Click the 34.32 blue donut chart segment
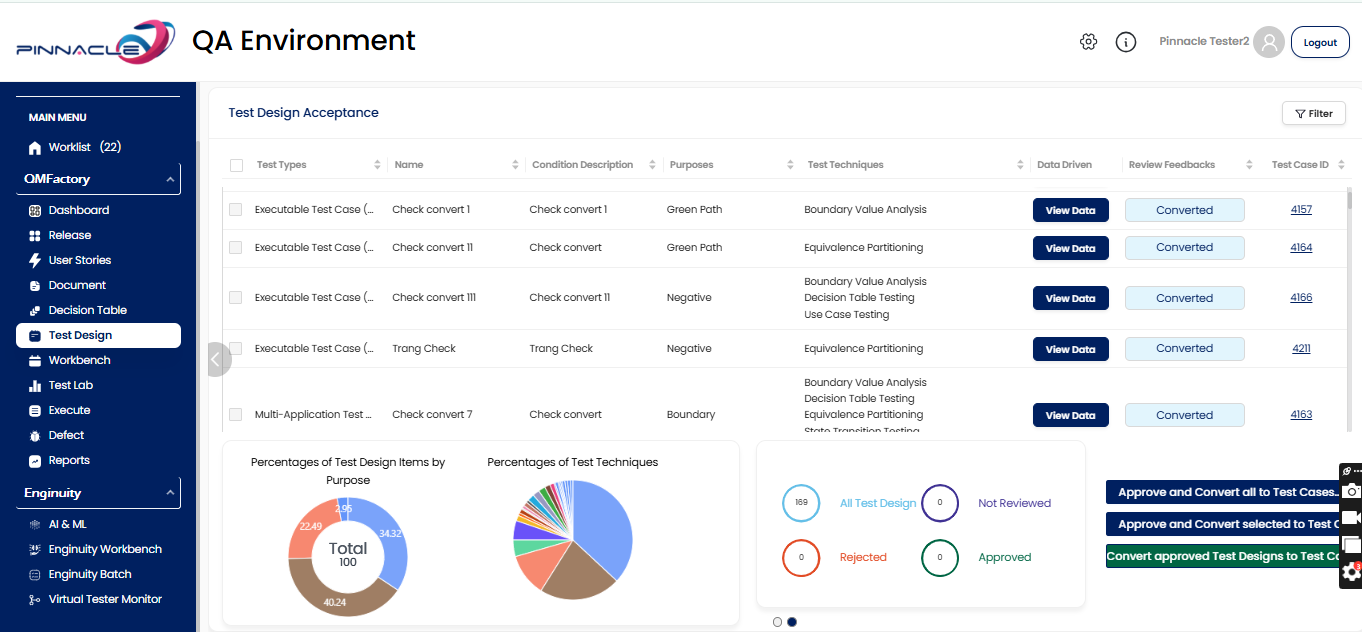Image resolution: width=1362 pixels, height=632 pixels. point(389,534)
